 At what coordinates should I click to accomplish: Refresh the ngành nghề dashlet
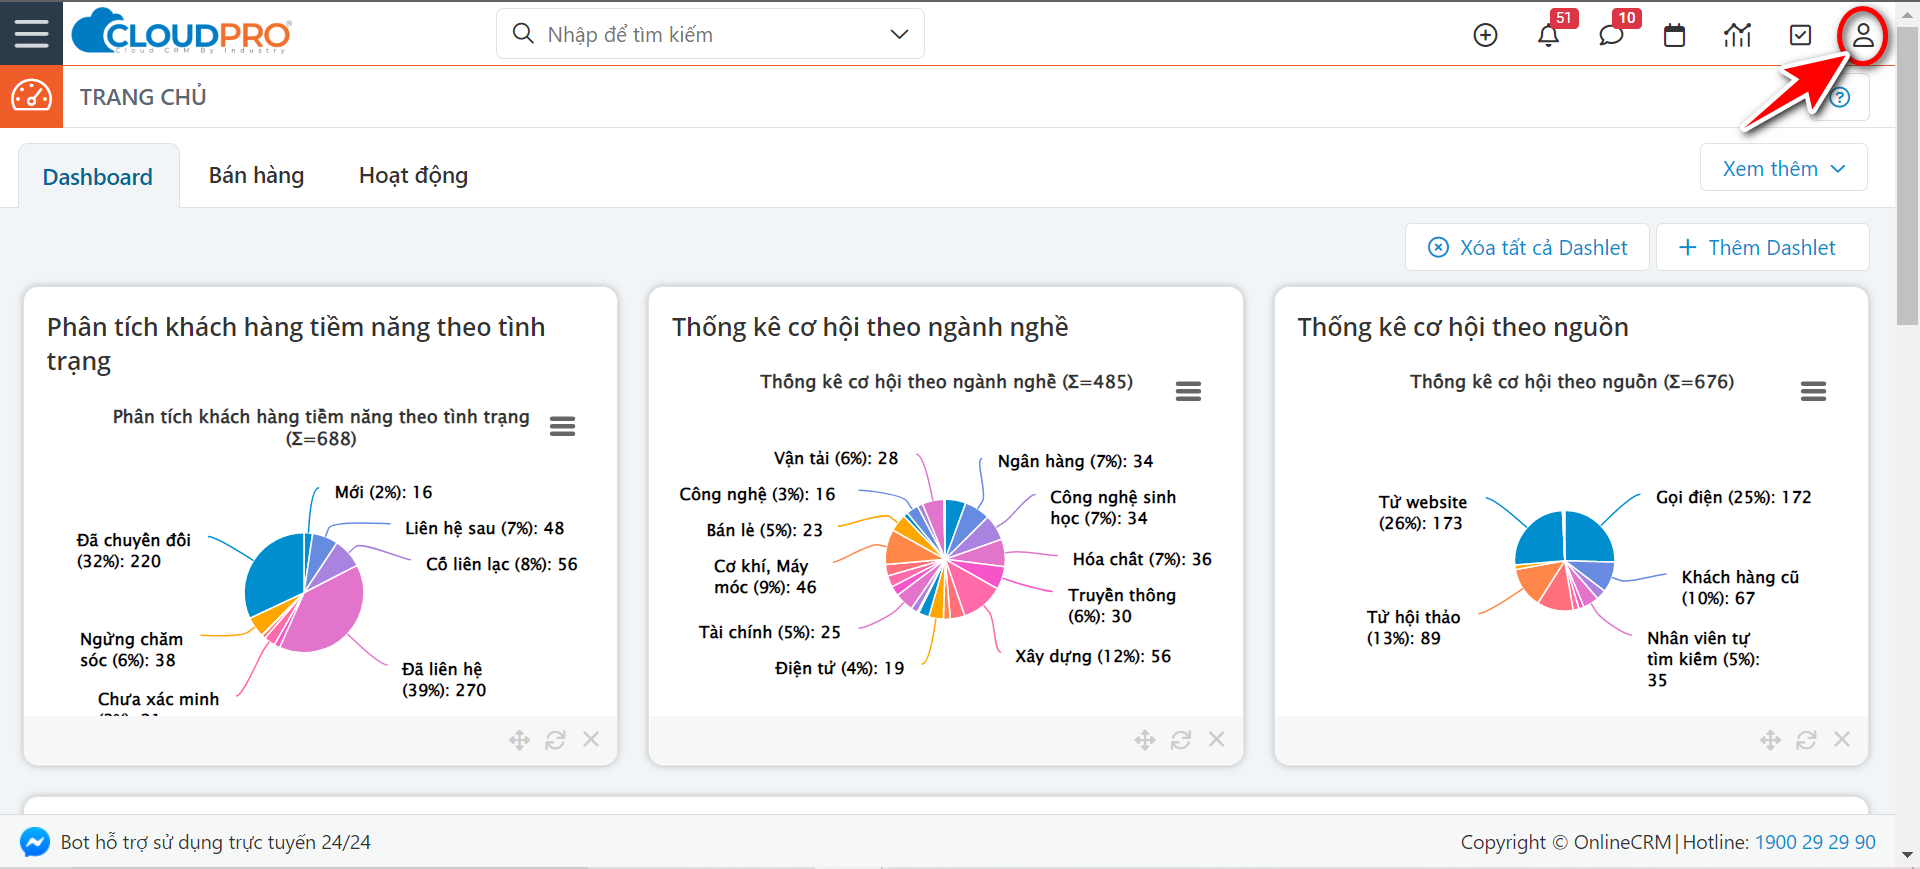click(1181, 740)
